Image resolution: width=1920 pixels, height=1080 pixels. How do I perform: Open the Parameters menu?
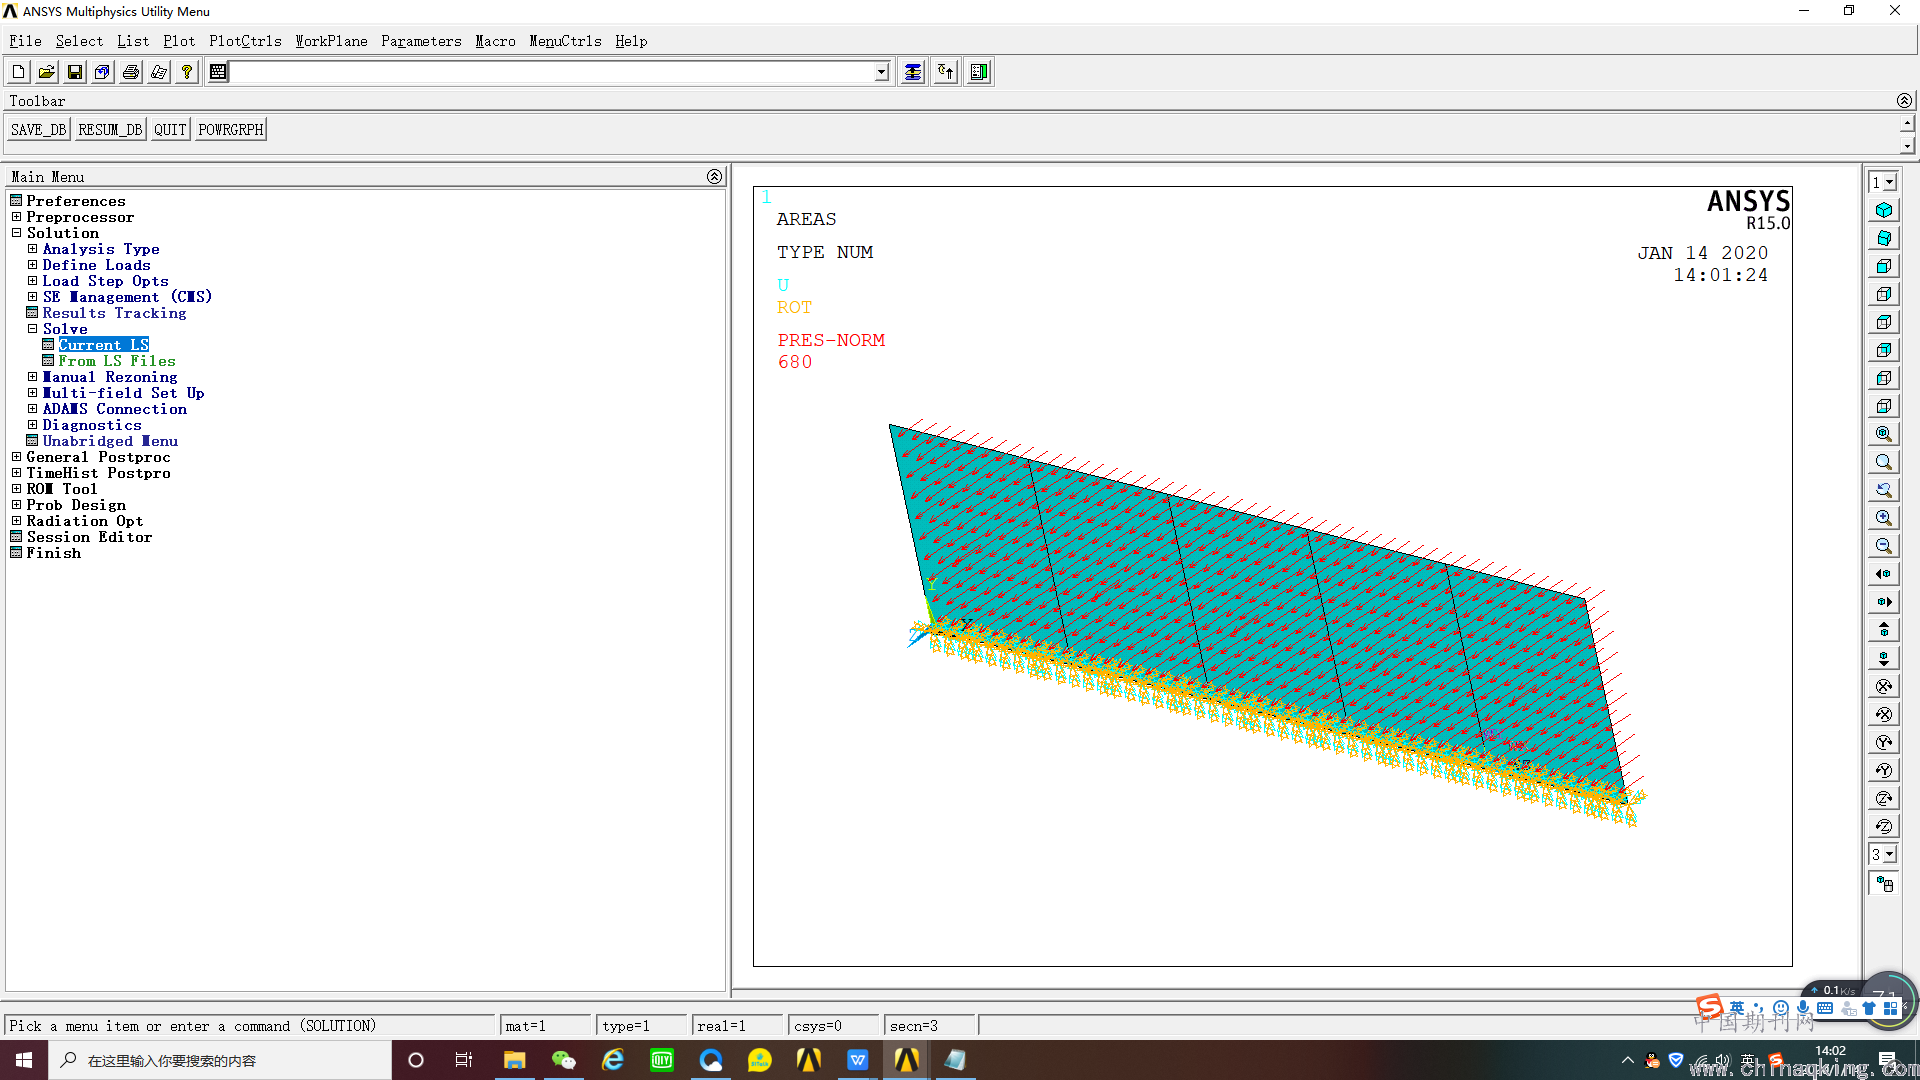point(421,41)
